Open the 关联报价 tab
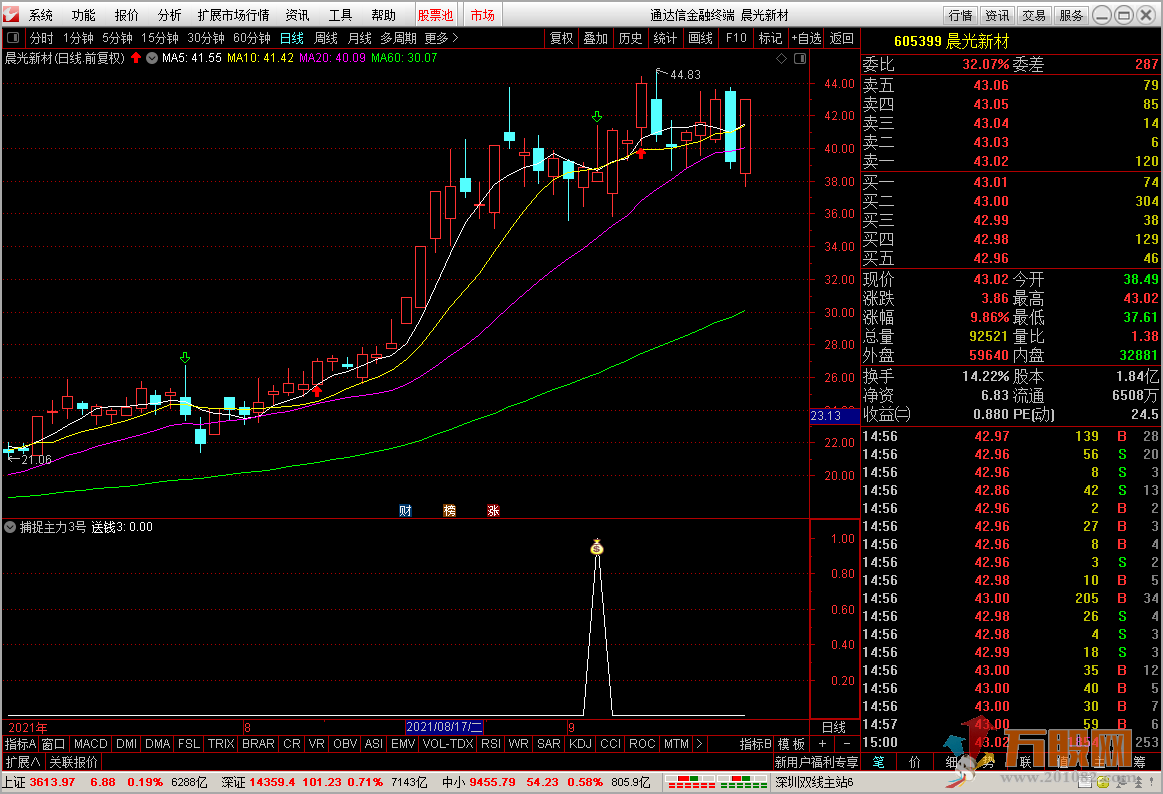 tap(73, 762)
